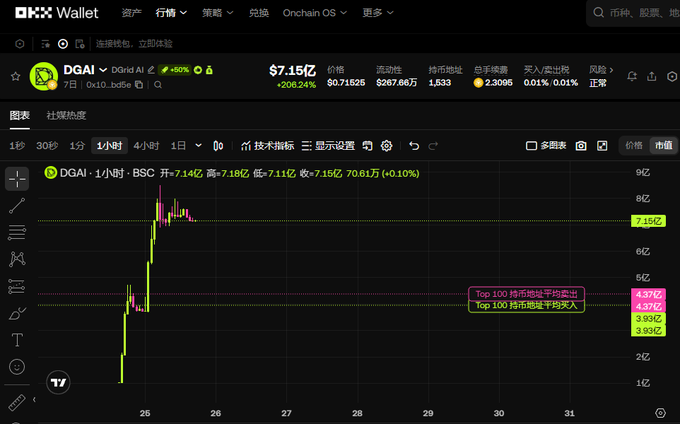
Task: Open chart axis settings gear bottom right
Action: point(660,413)
